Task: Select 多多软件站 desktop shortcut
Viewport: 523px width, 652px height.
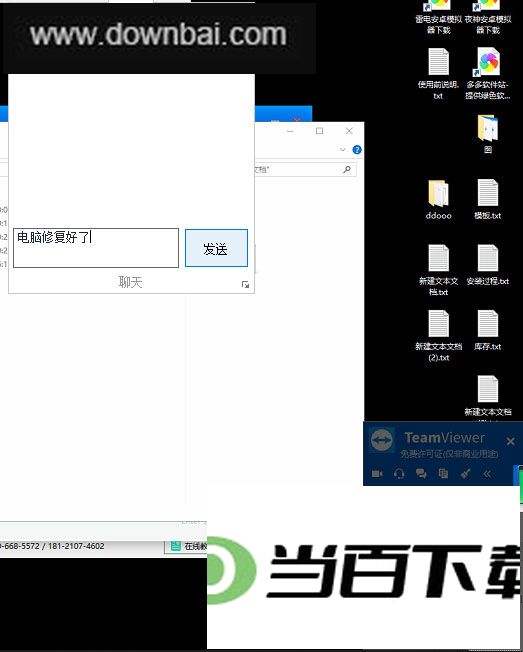Action: click(x=488, y=74)
